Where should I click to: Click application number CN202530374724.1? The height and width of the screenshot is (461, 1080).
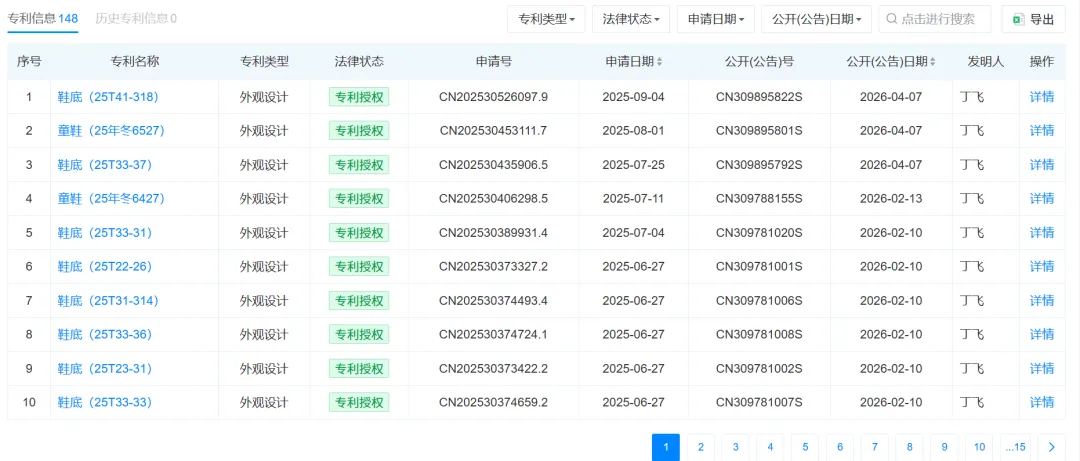(x=493, y=334)
